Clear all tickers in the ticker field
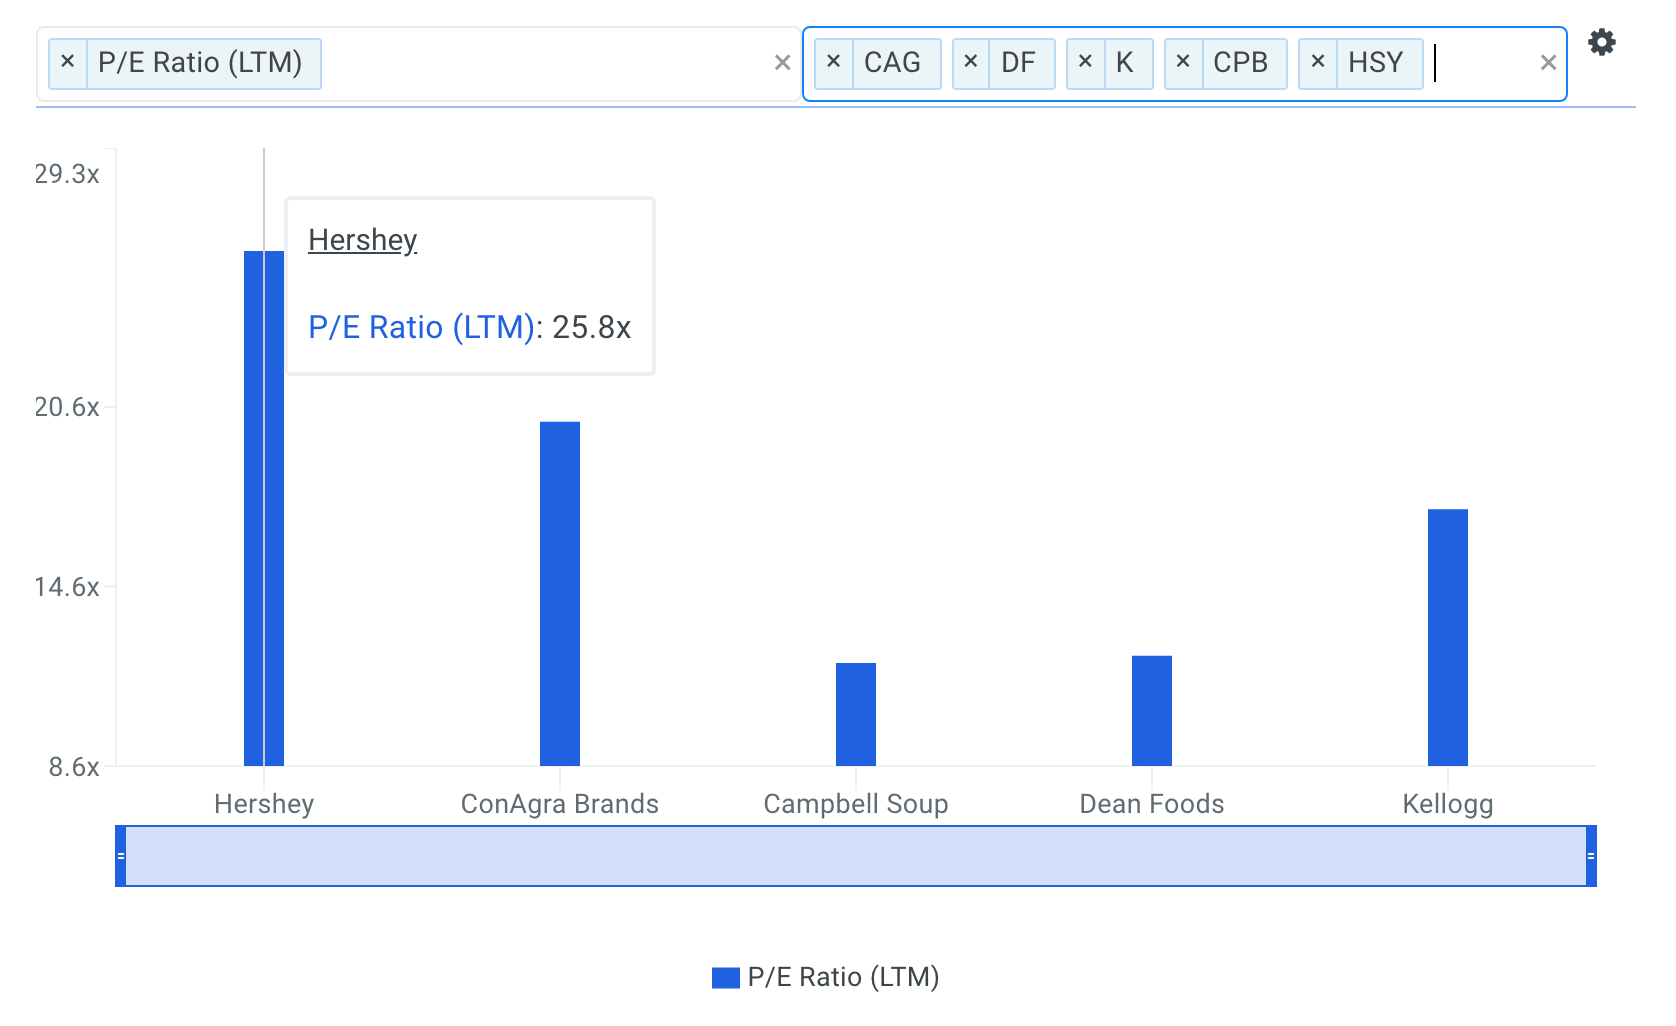 coord(1548,63)
